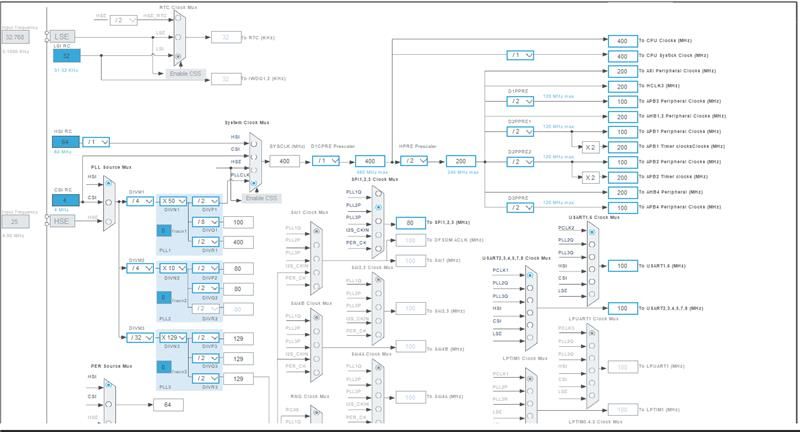Image resolution: width=800 pixels, height=432 pixels.
Task: Open the CPU Systick /1 divider dropdown
Action: (x=520, y=55)
